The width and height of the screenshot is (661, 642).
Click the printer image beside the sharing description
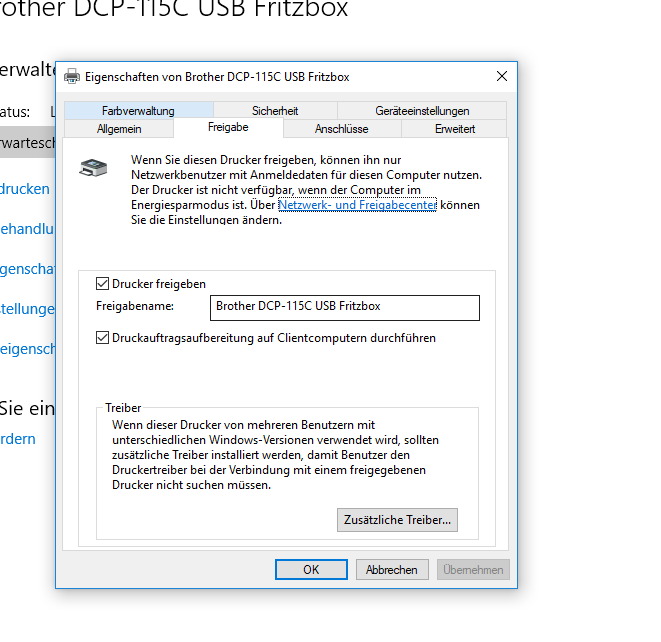coord(93,168)
